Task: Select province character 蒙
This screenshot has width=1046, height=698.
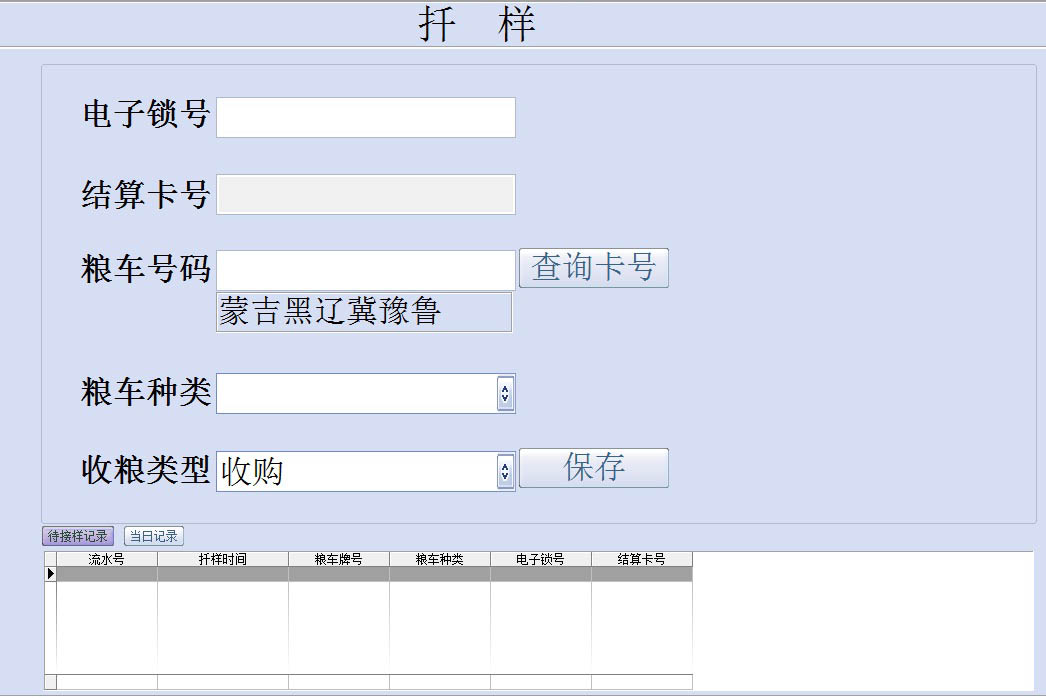Action: pyautogui.click(x=234, y=312)
